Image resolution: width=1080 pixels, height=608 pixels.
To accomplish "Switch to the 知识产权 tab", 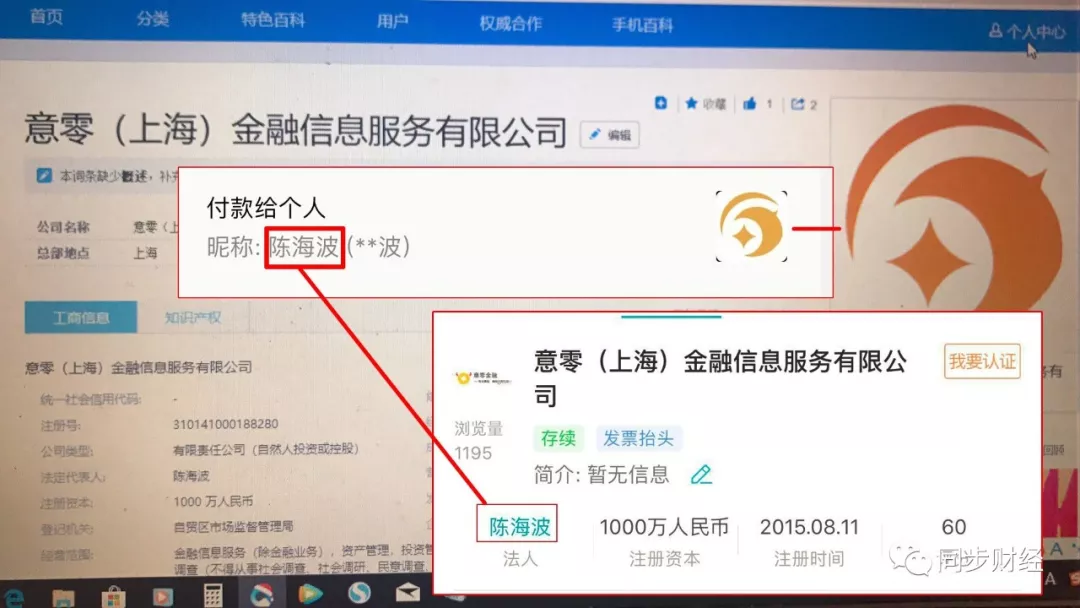I will [193, 318].
